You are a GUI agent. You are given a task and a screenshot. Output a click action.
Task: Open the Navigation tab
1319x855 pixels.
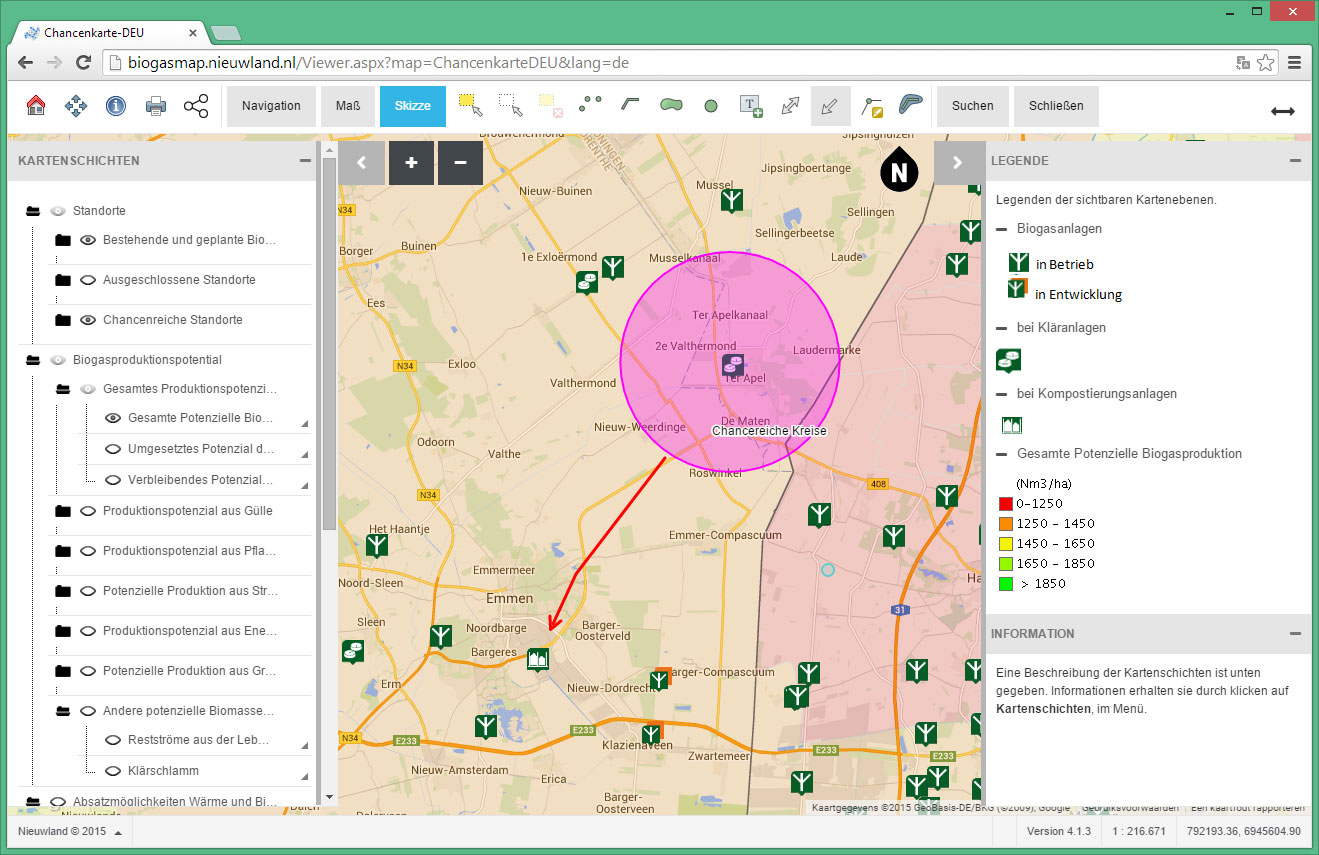click(x=271, y=106)
